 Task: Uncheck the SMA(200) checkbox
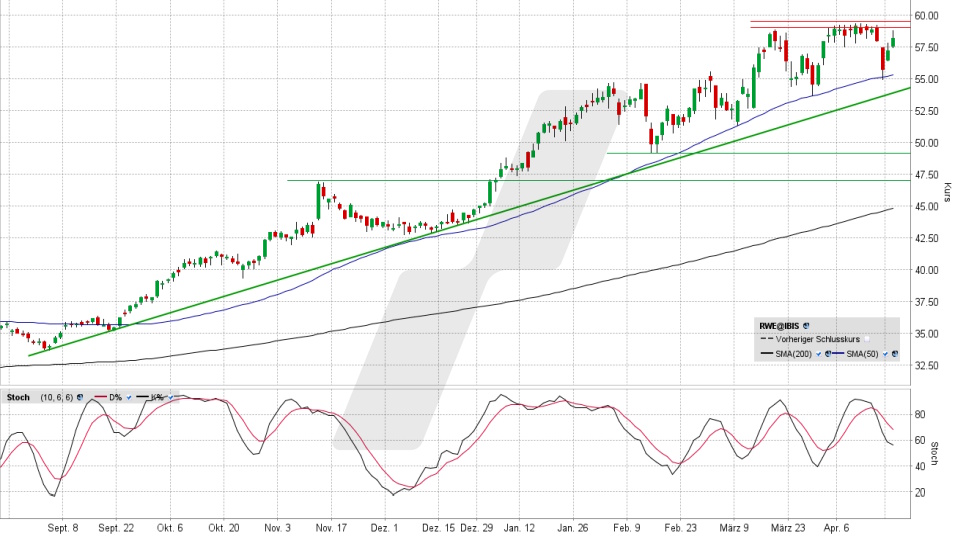click(x=818, y=354)
